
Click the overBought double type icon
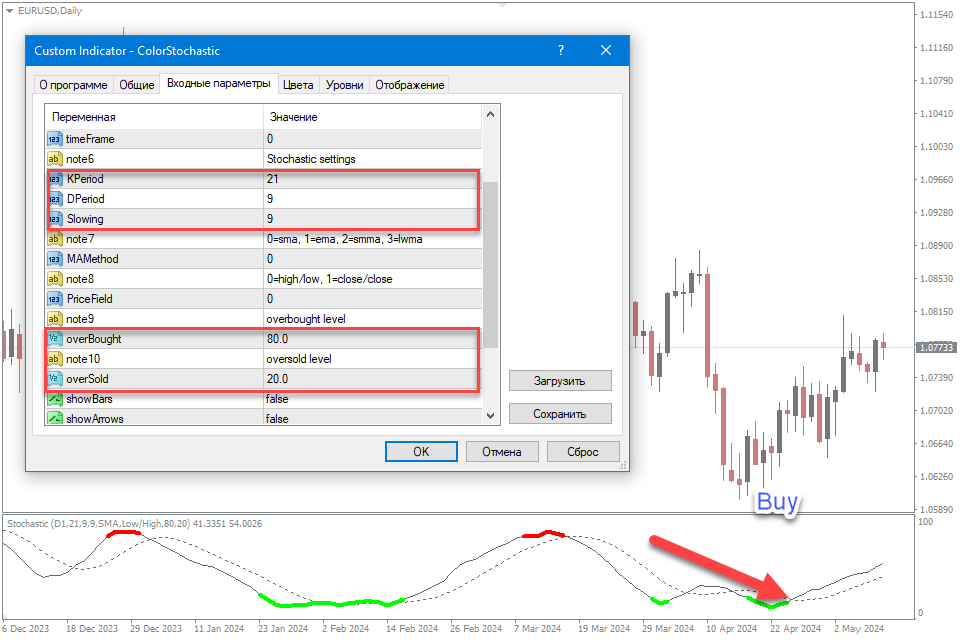54,339
